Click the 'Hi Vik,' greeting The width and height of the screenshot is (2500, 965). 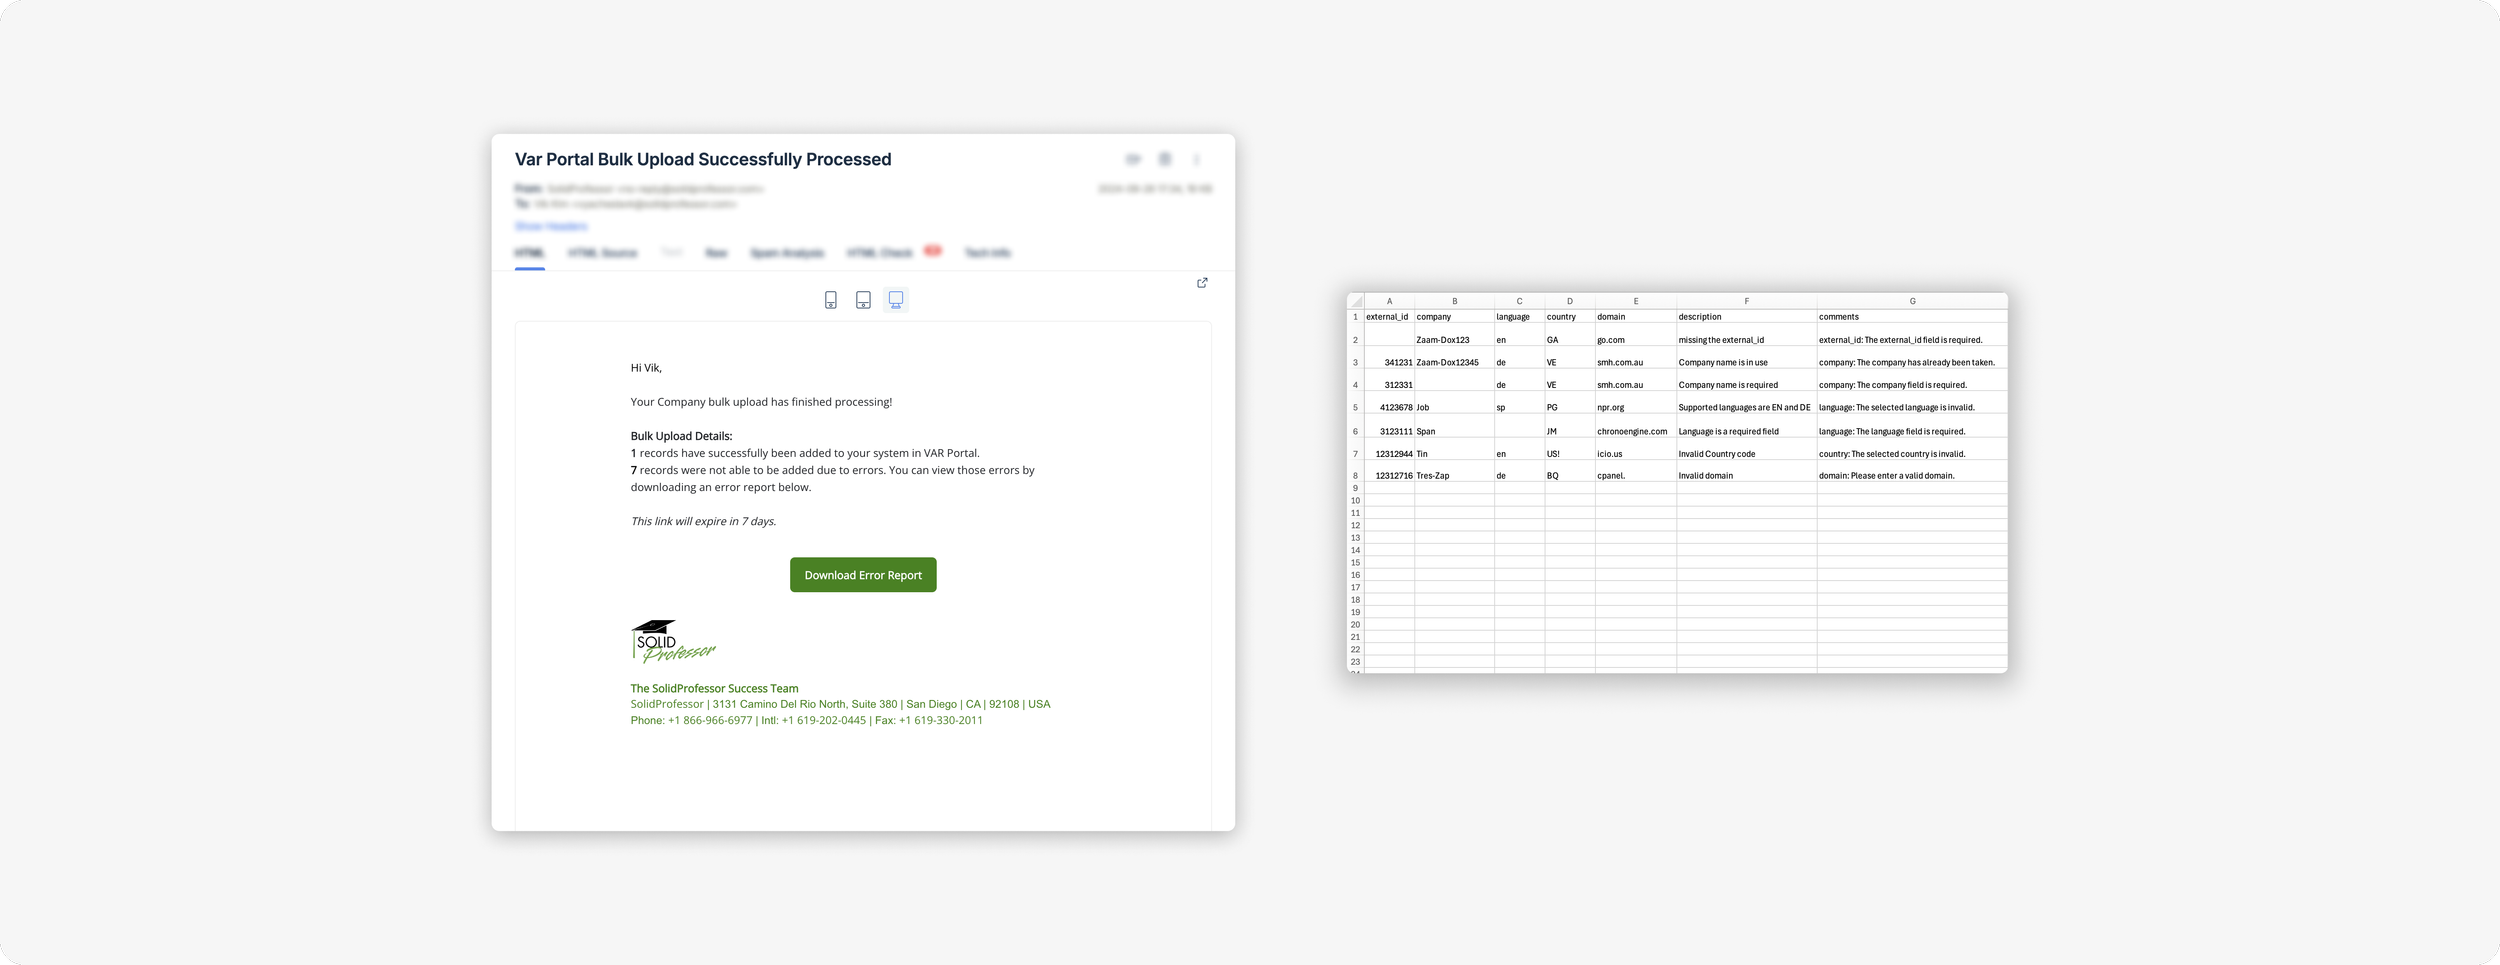point(646,368)
